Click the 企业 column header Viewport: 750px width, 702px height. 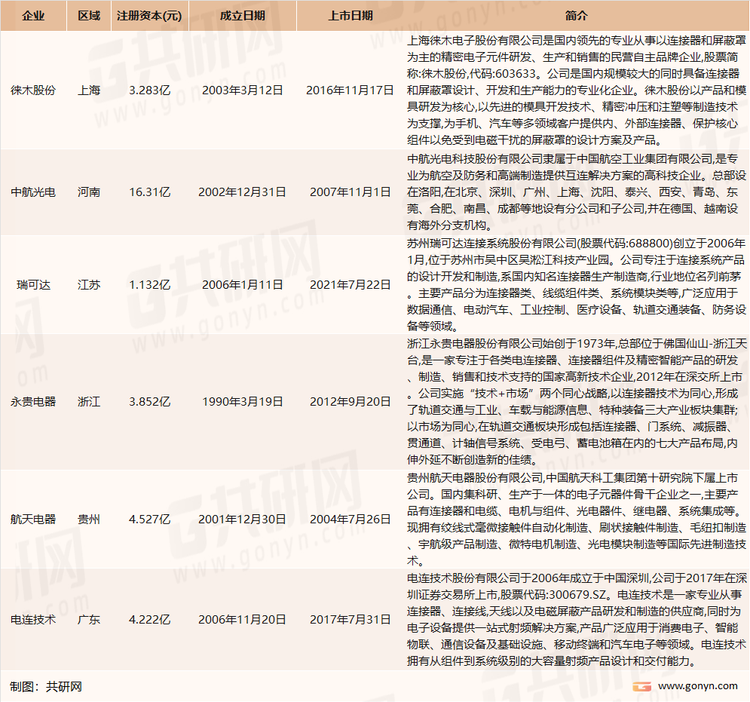tap(33, 16)
